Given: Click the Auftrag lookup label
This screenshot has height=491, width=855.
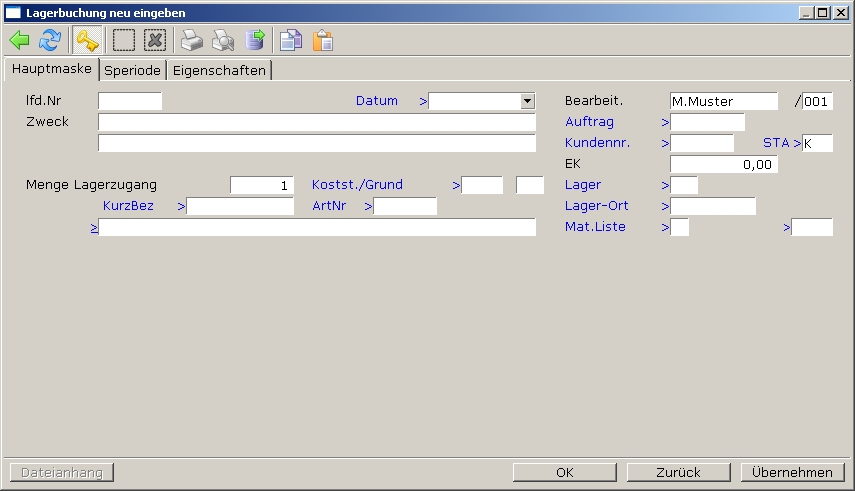Looking at the screenshot, I should pyautogui.click(x=589, y=122).
